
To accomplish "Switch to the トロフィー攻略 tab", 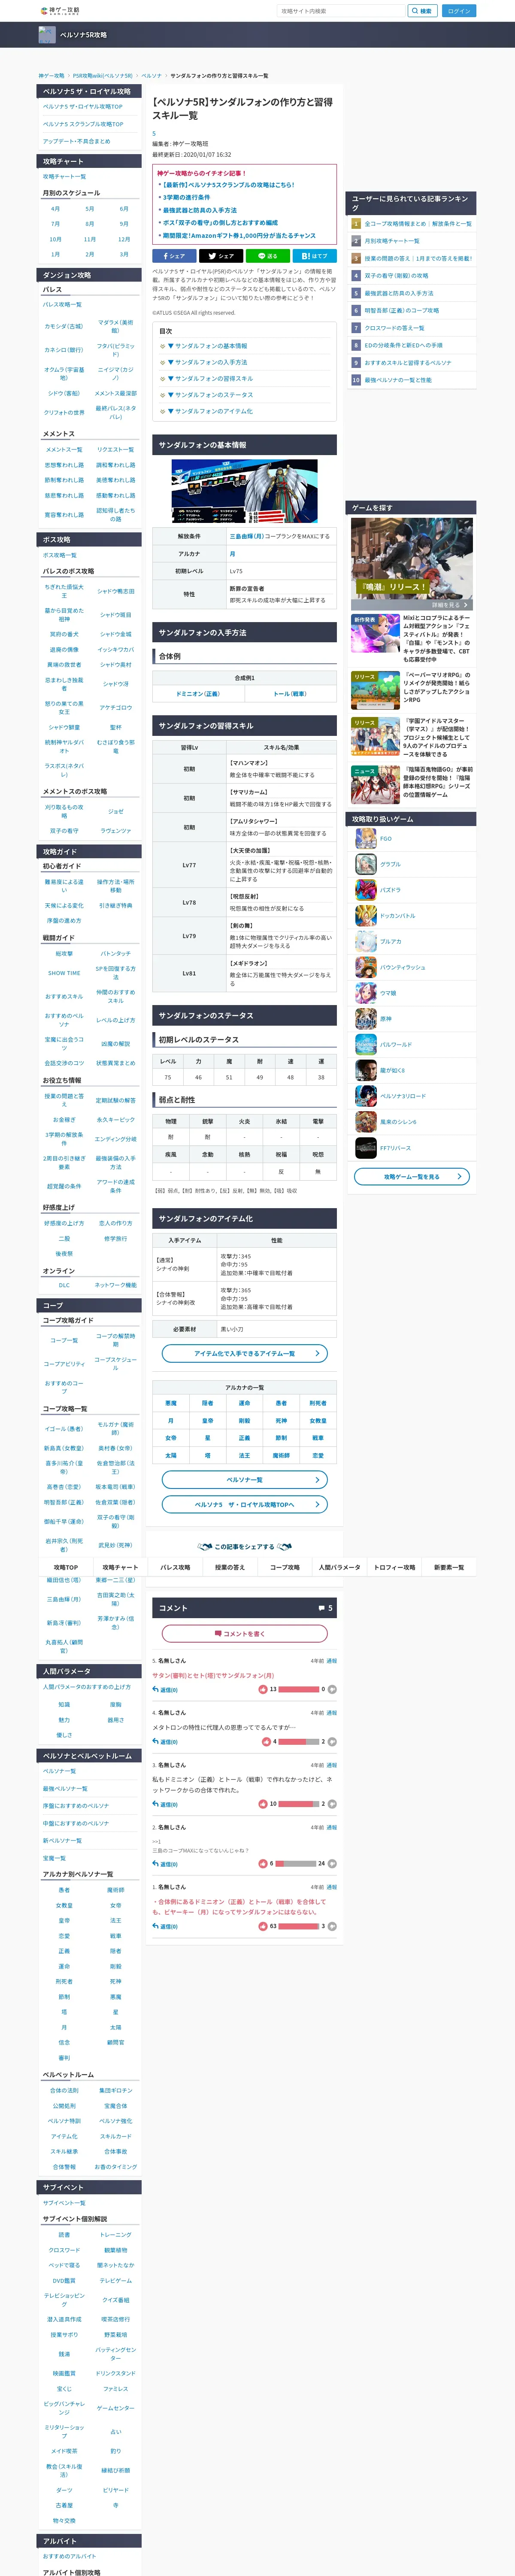I will coord(394,1567).
